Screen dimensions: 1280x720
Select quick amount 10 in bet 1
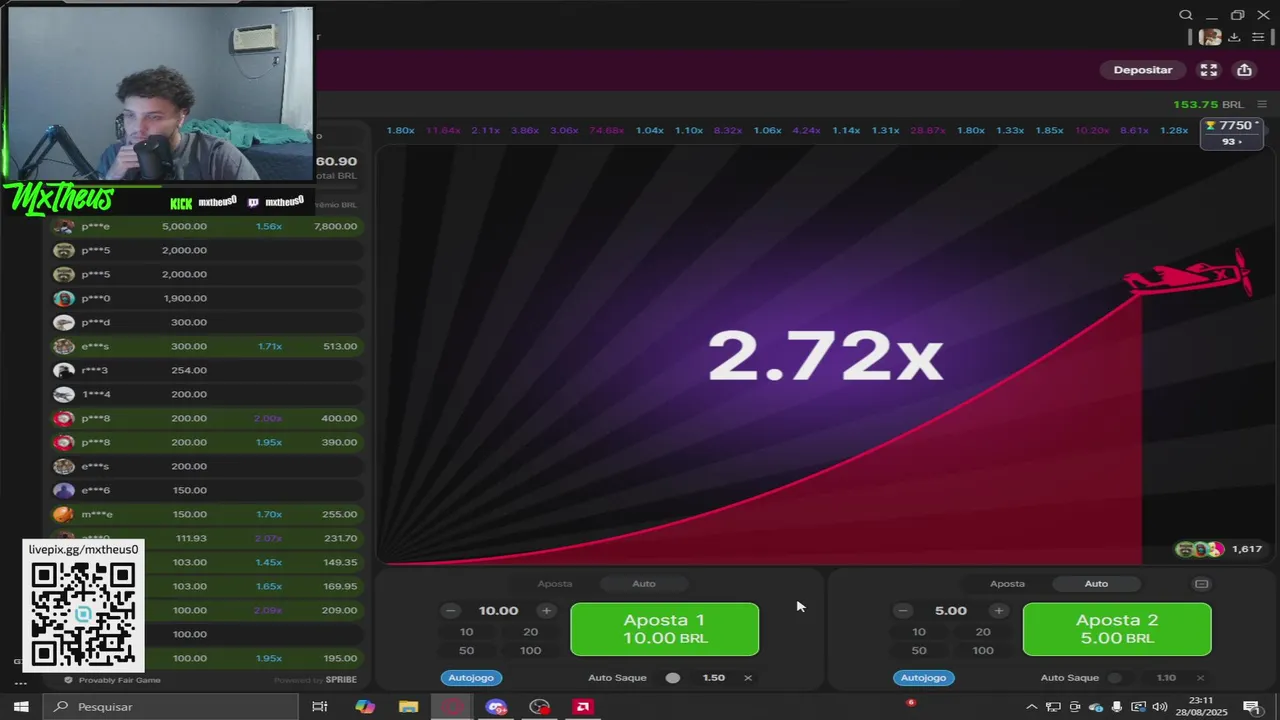click(466, 631)
